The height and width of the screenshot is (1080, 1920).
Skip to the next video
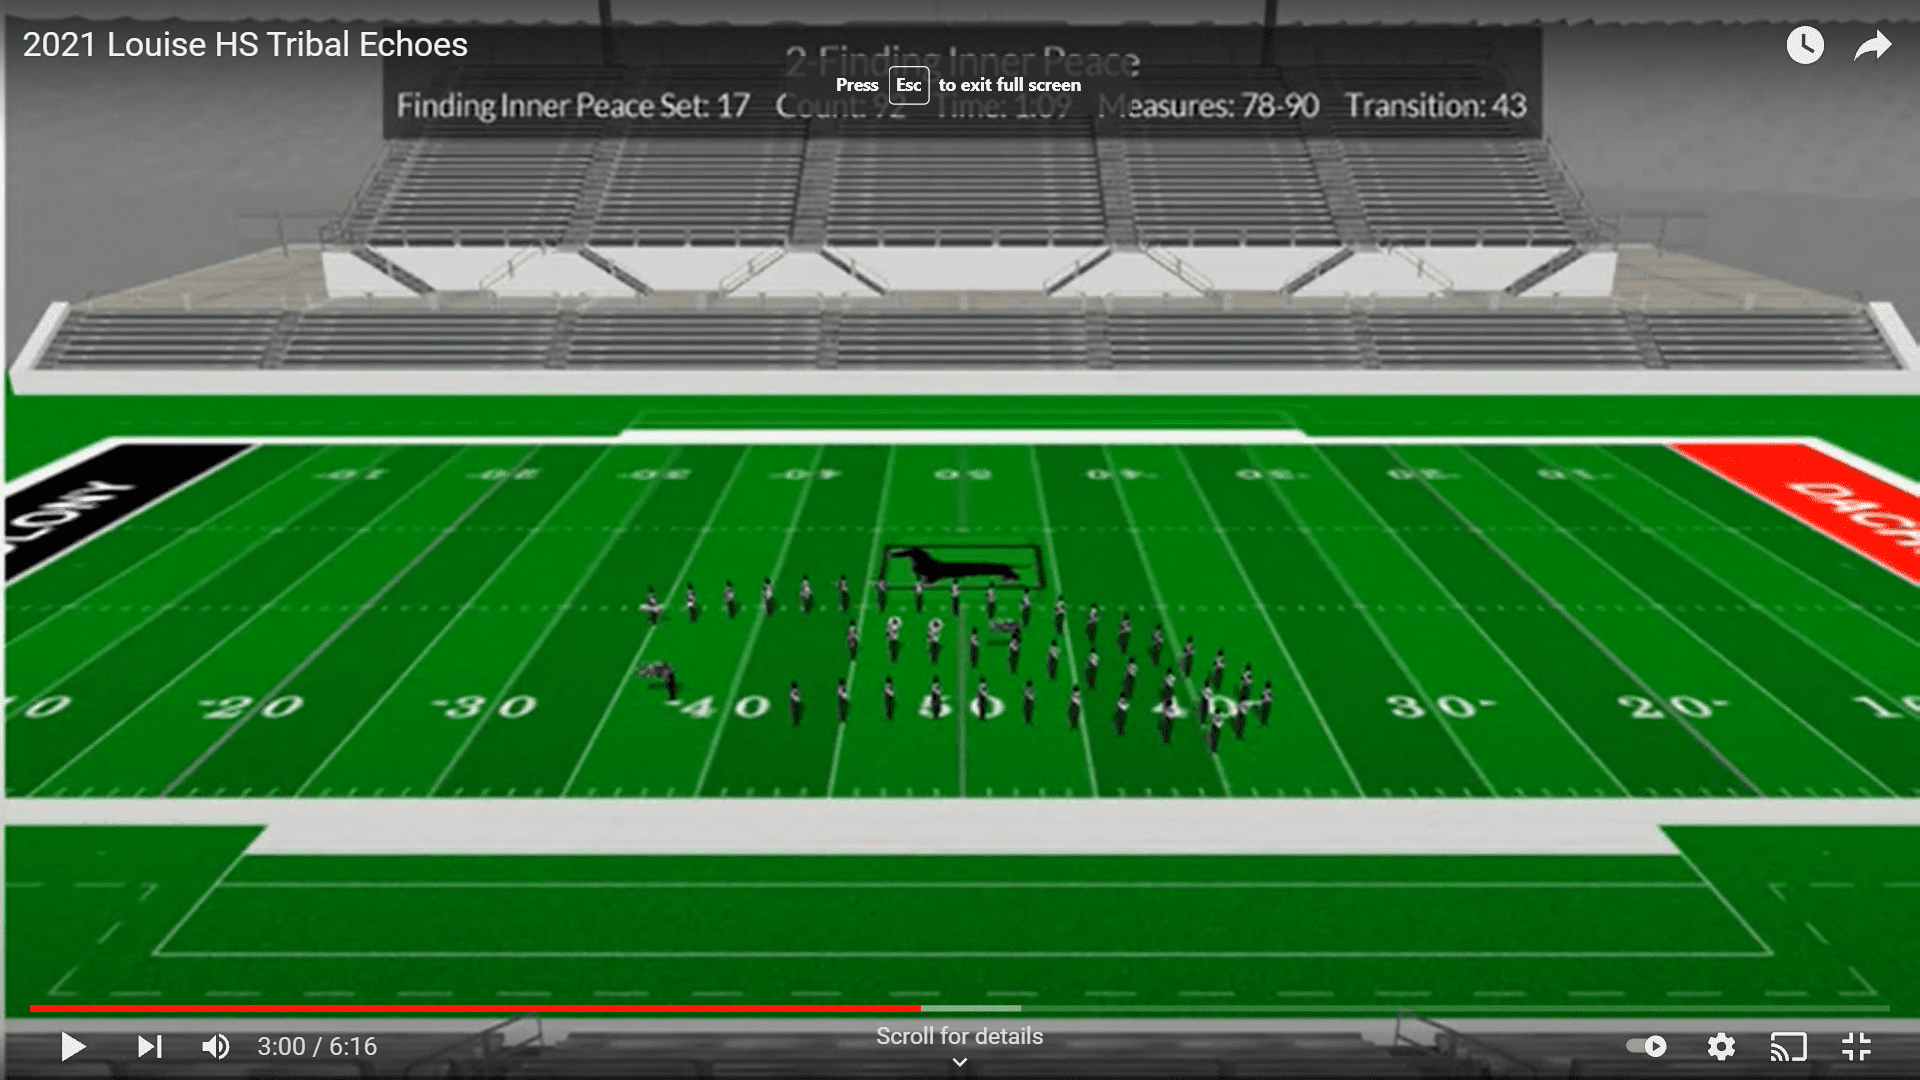click(150, 1046)
